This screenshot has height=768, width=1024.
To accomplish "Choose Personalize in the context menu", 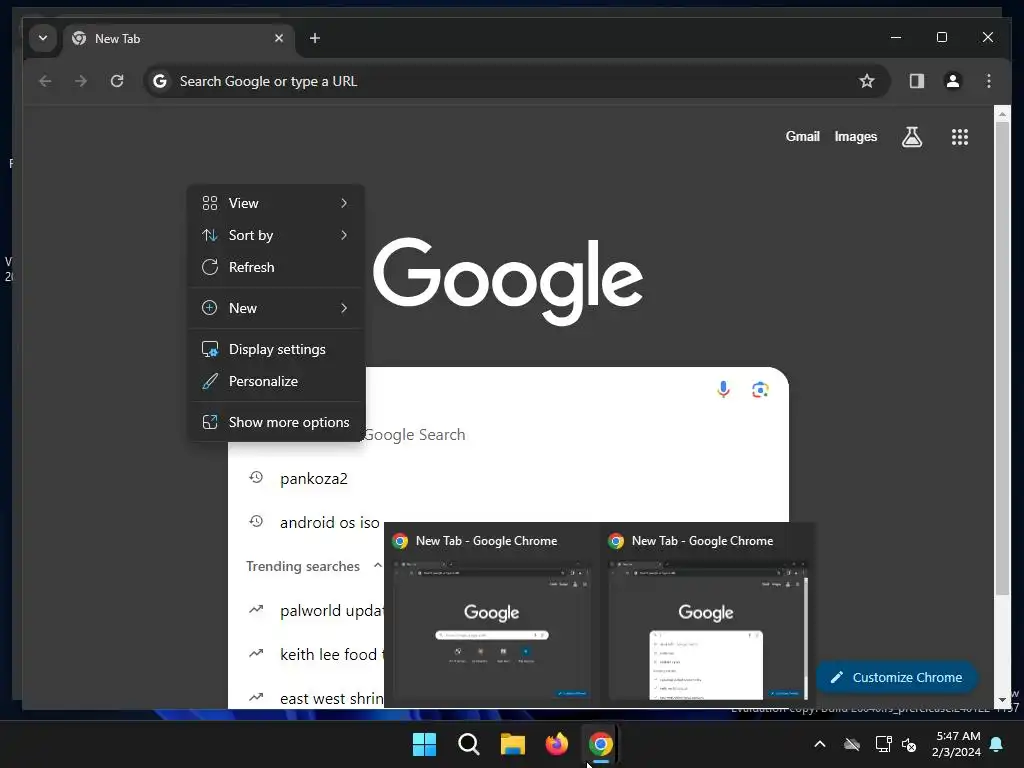I will coord(276,381).
